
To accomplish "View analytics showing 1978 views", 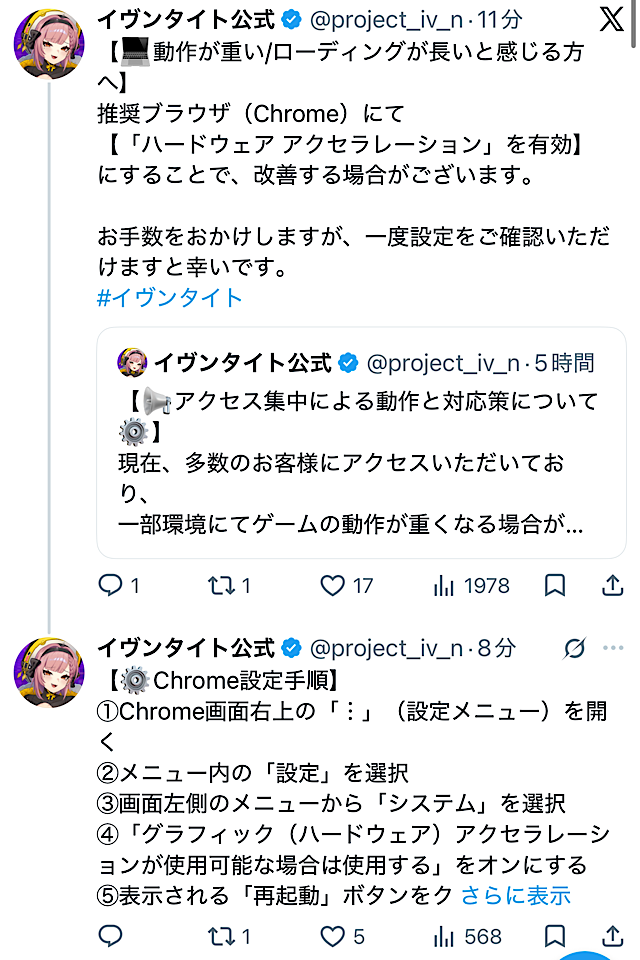I will [471, 586].
